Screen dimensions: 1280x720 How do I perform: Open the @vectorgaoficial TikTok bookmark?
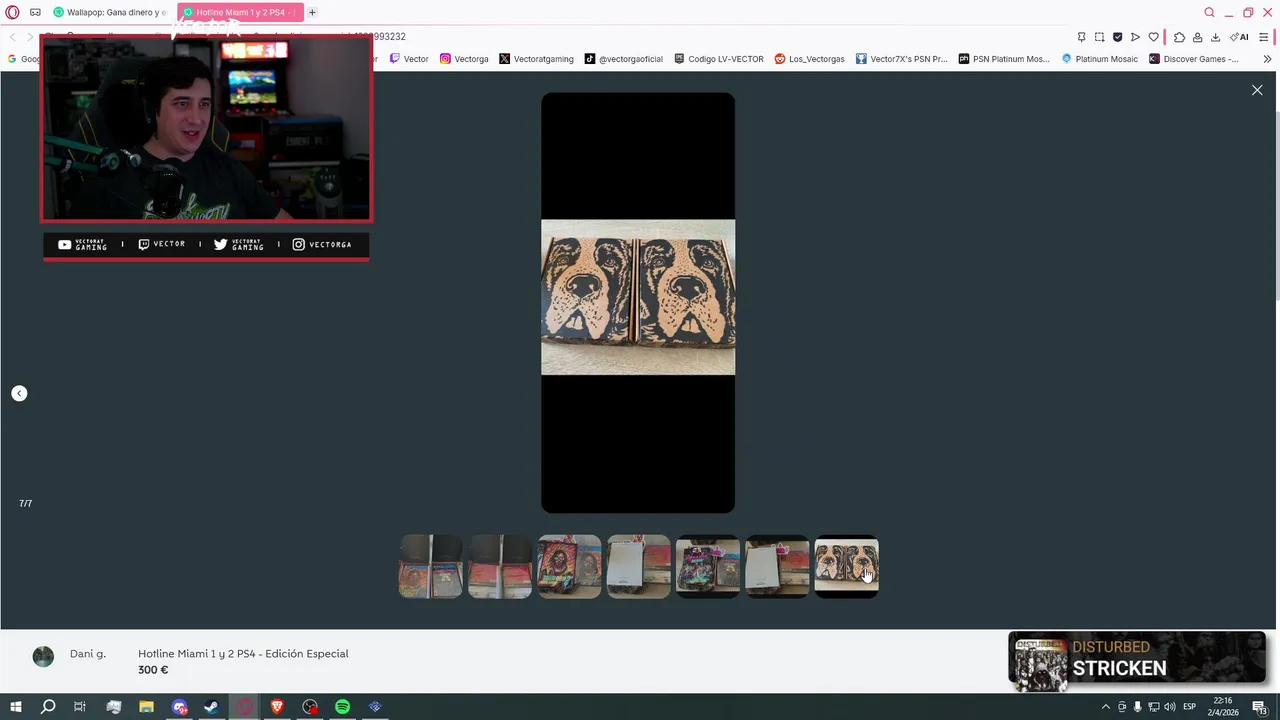[623, 59]
